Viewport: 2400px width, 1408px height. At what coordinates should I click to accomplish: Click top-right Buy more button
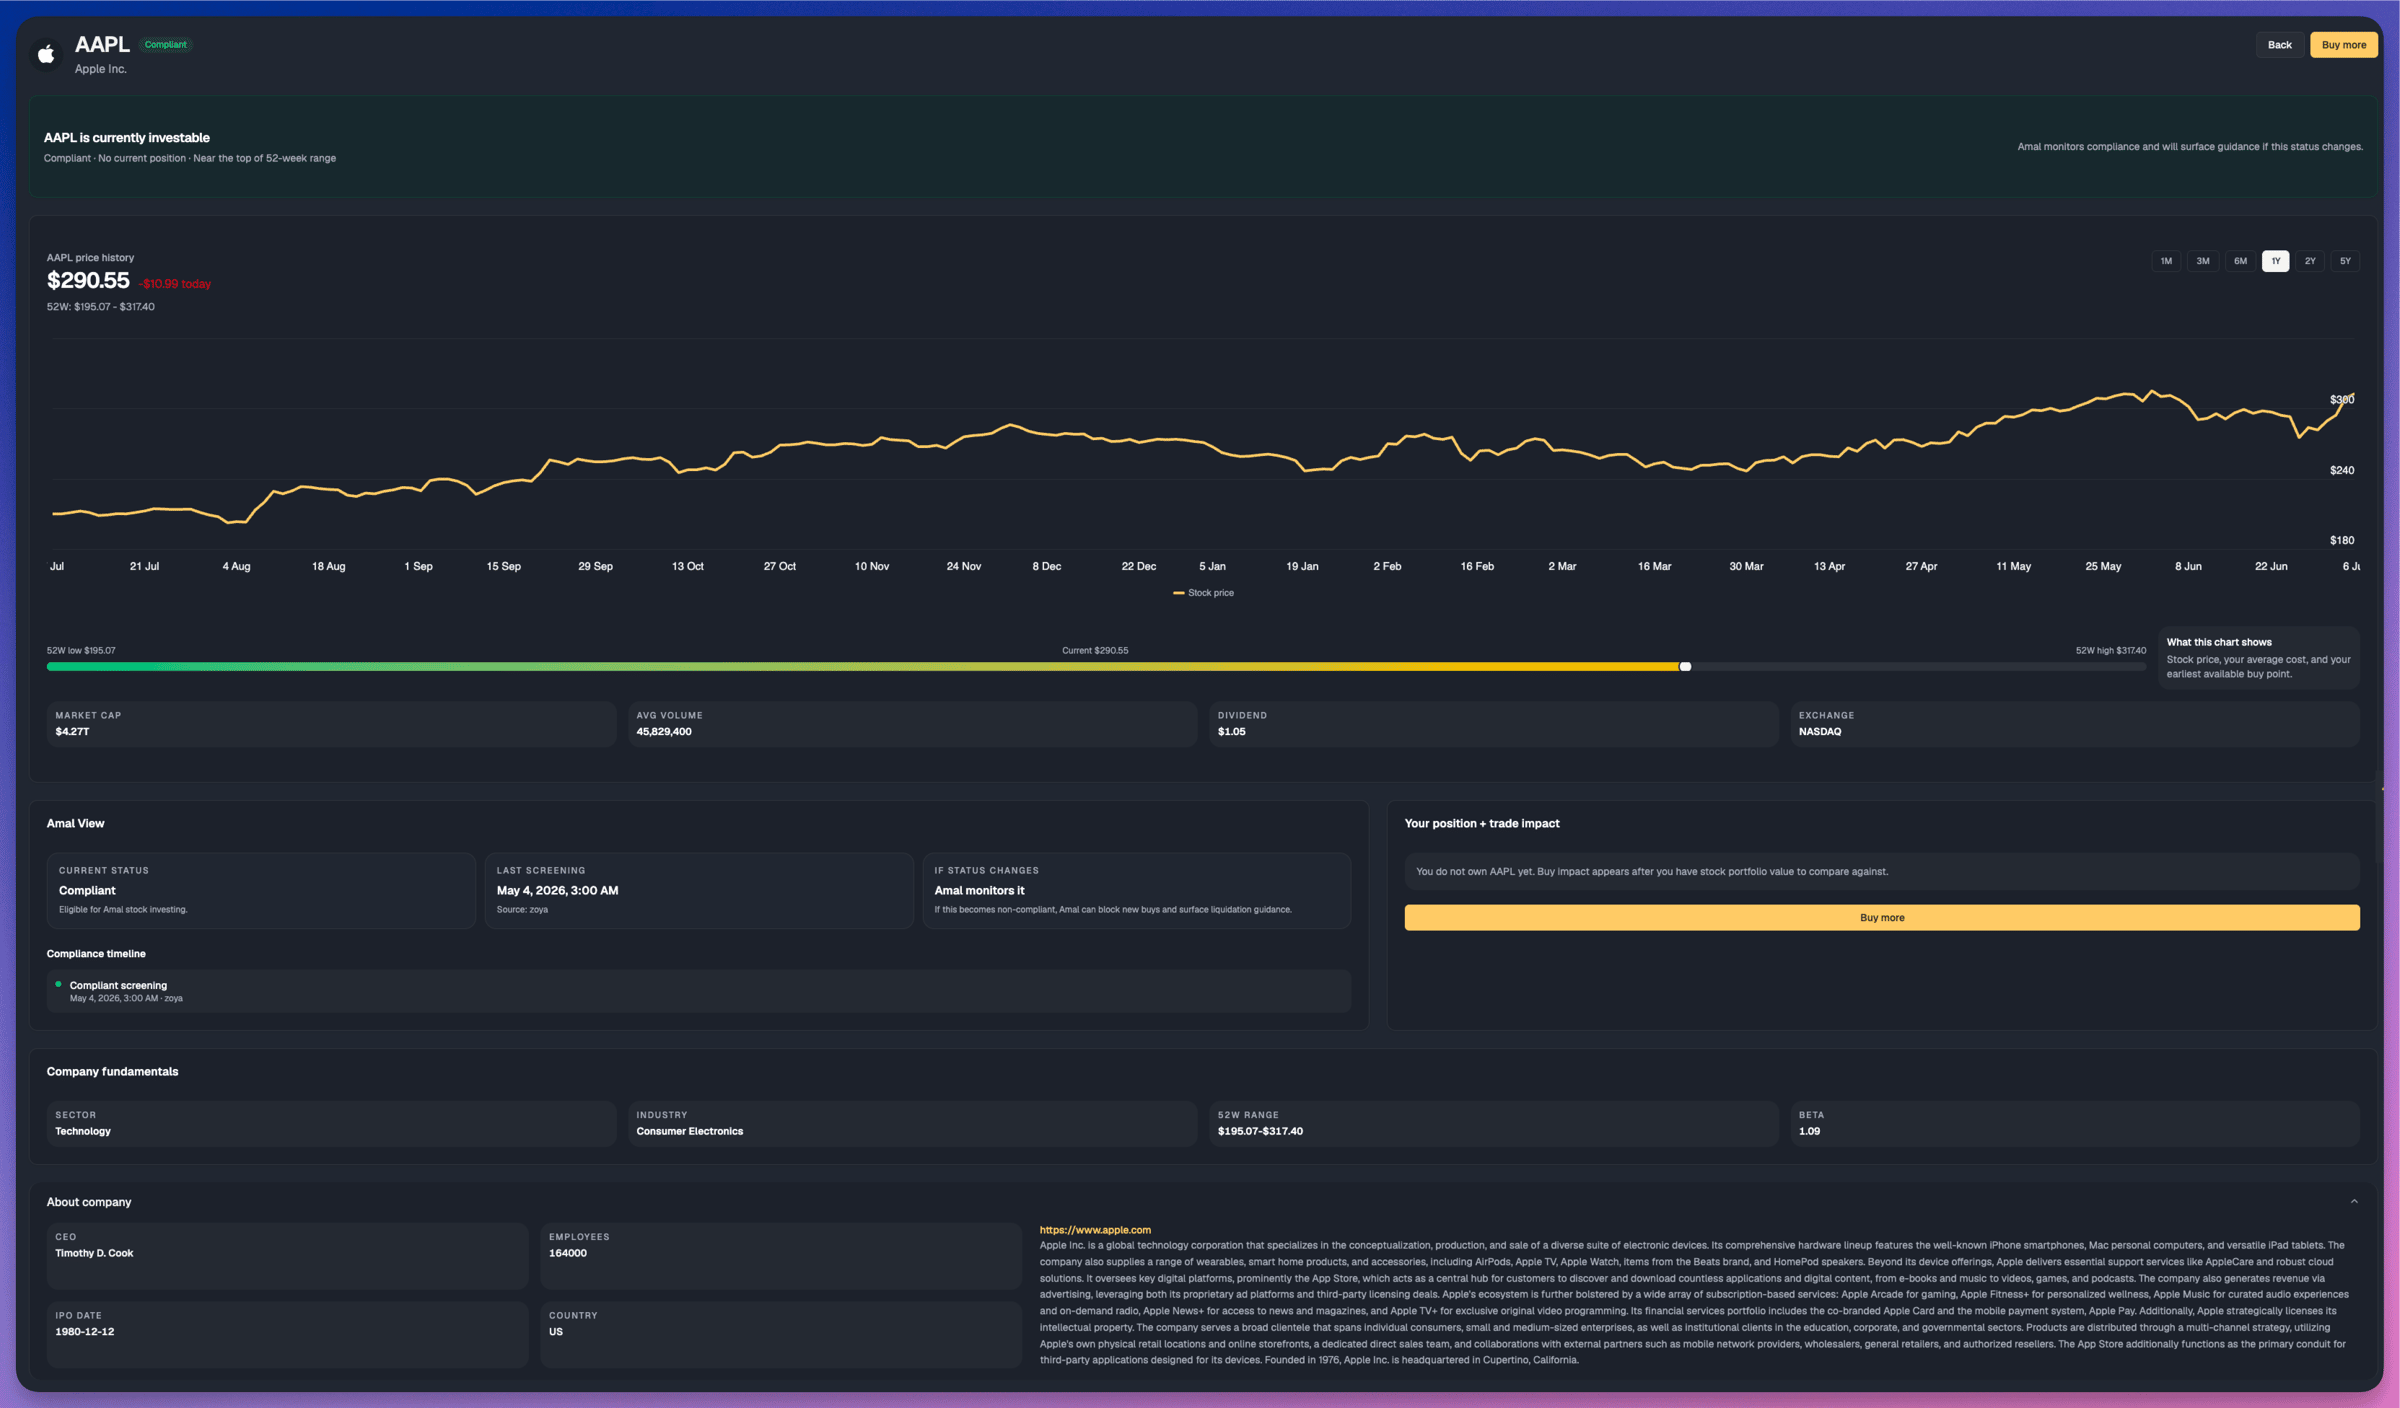(2343, 45)
